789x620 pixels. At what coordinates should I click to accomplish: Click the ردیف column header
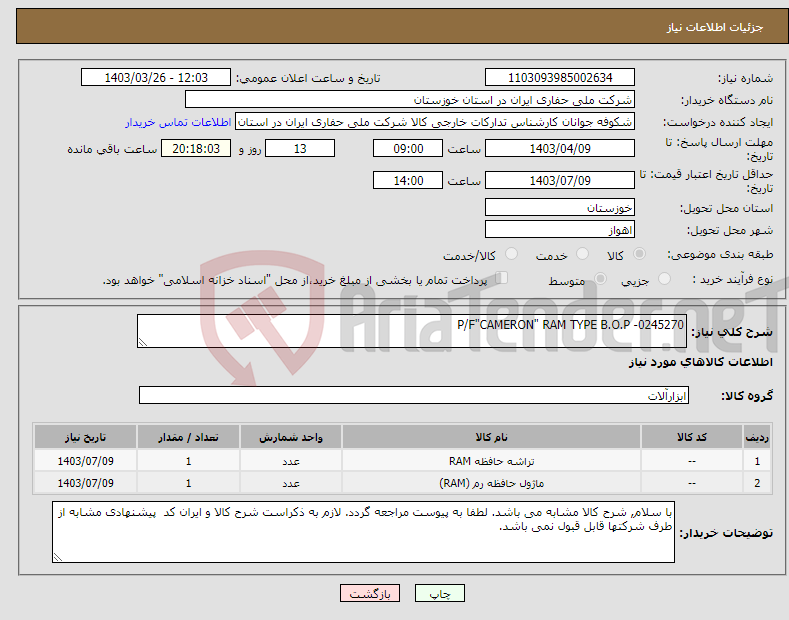pyautogui.click(x=756, y=437)
